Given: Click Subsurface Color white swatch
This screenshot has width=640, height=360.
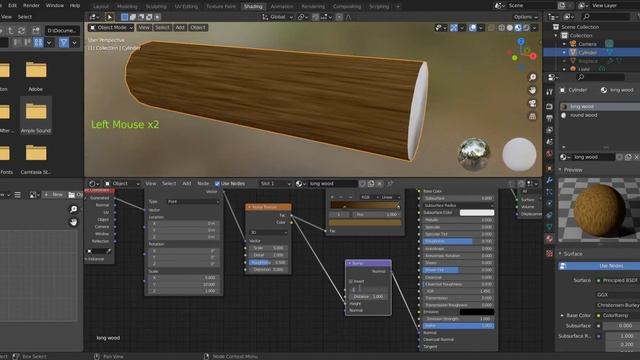Looking at the screenshot, I should (477, 213).
